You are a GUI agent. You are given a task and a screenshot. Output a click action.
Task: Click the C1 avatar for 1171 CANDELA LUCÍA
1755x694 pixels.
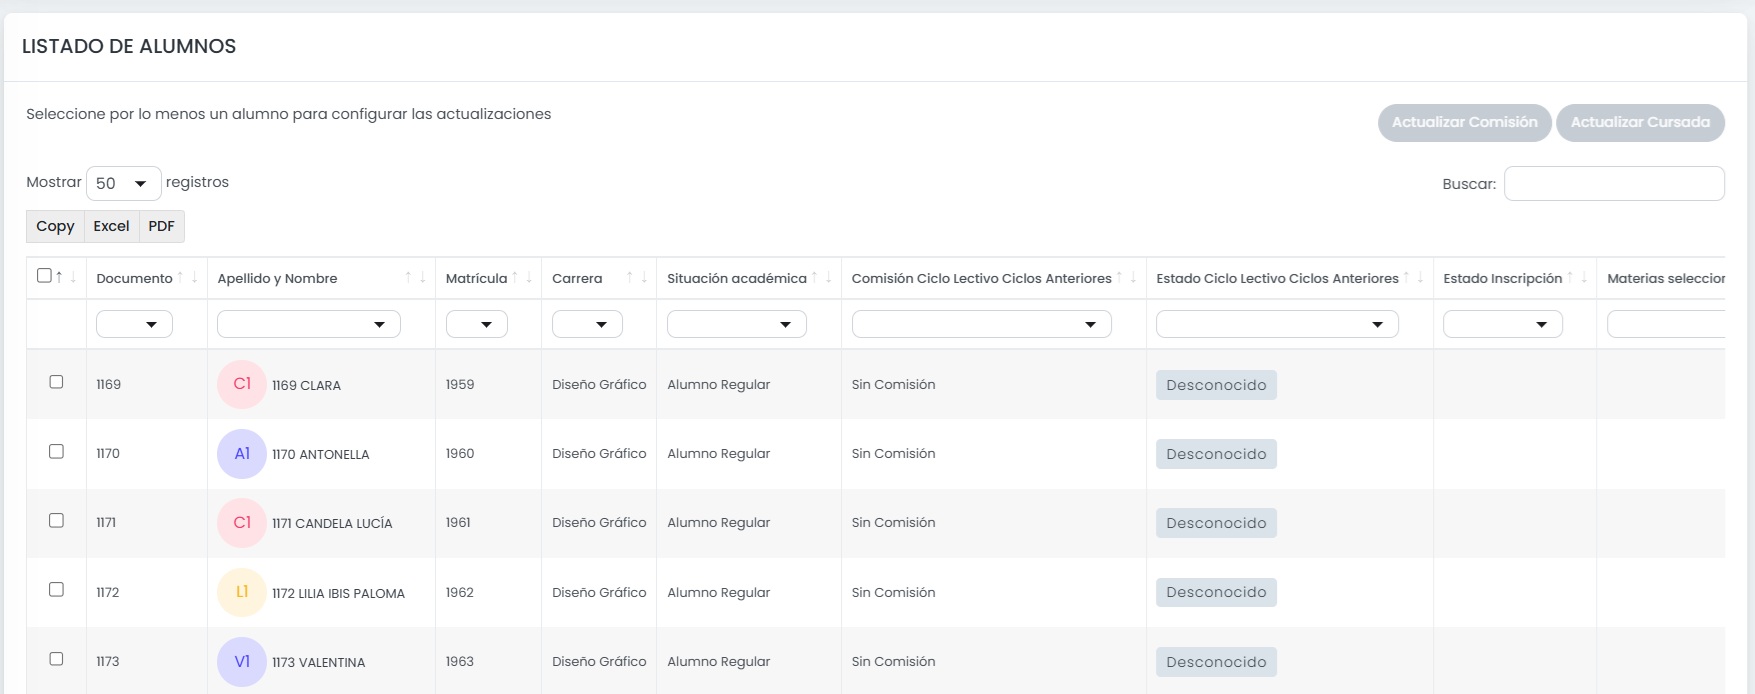242,523
